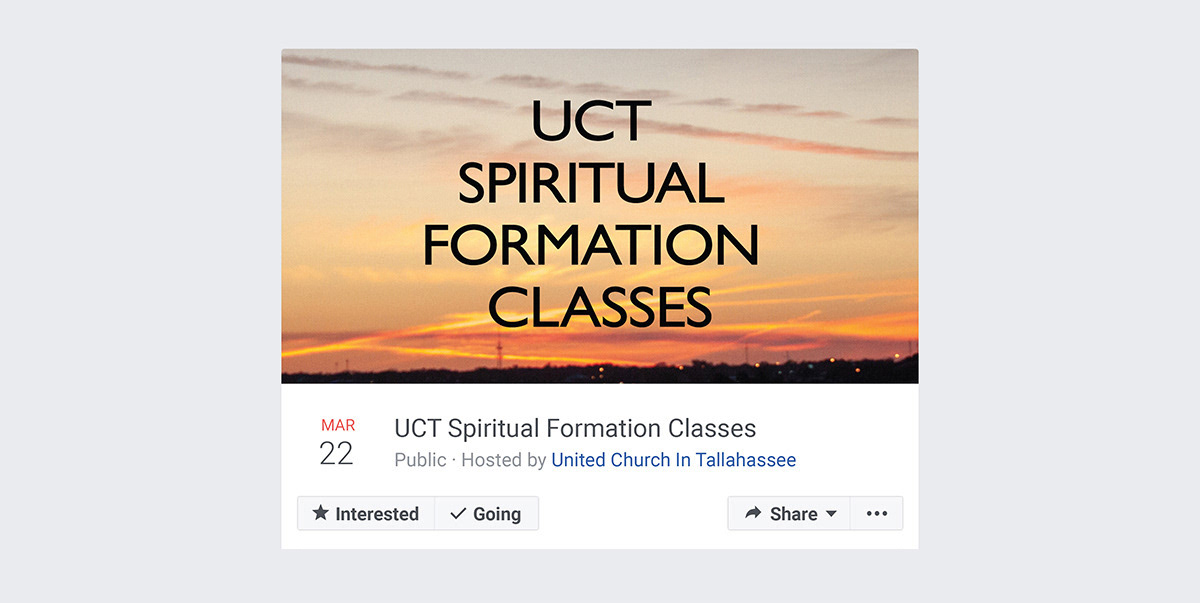This screenshot has height=603, width=1200.
Task: Click the word CLASSES on the cover image
Action: point(600,307)
